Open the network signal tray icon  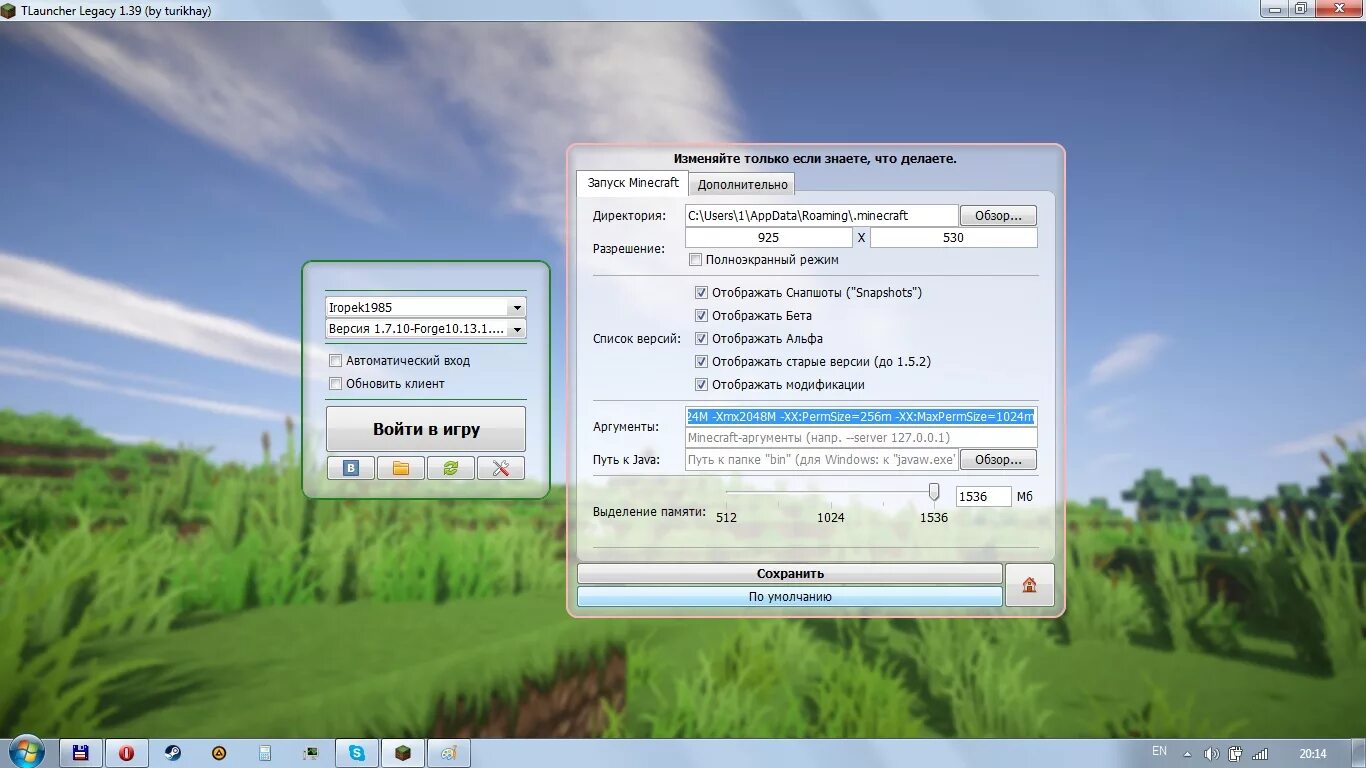(1260, 754)
